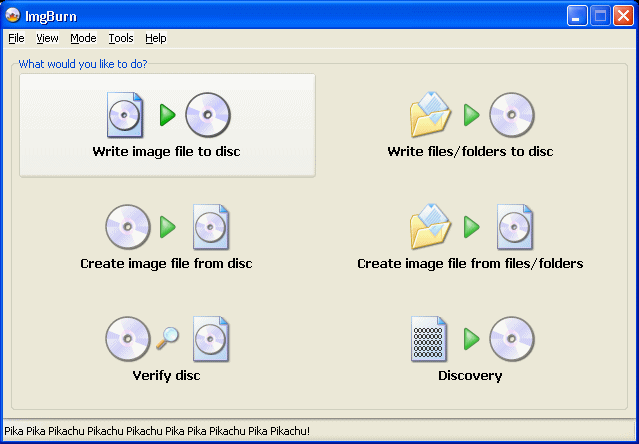Click the folder icon above 'Create image file from files/folders'
The width and height of the screenshot is (639, 444).
coord(430,226)
